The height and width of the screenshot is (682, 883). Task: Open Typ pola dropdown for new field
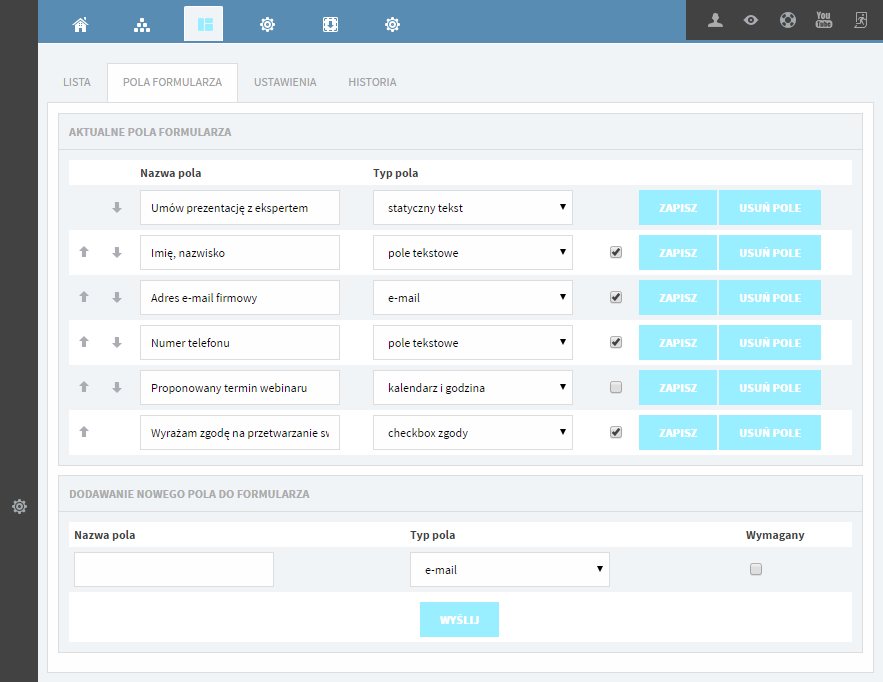click(510, 569)
